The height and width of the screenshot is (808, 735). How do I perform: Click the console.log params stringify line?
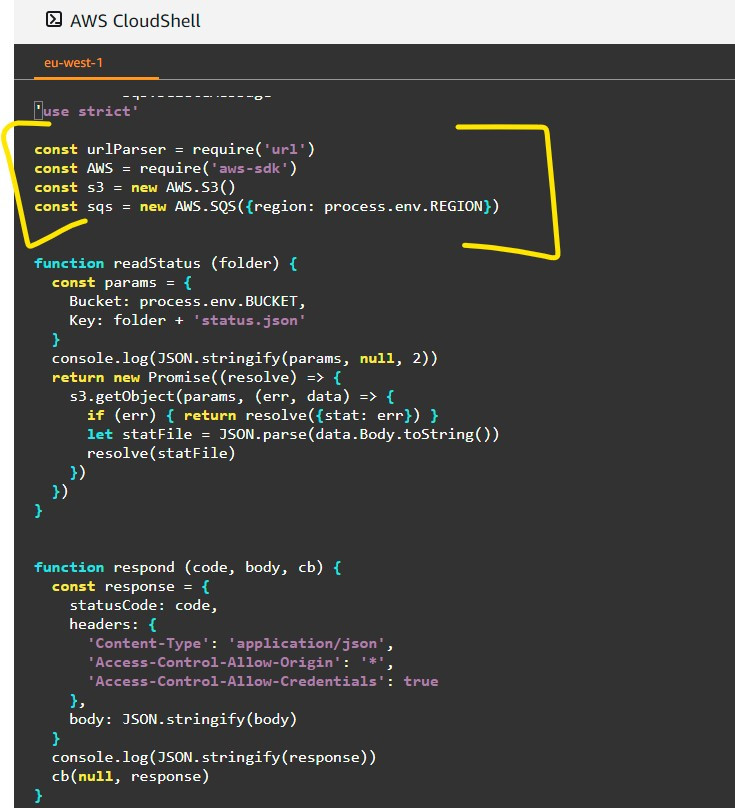pos(244,358)
